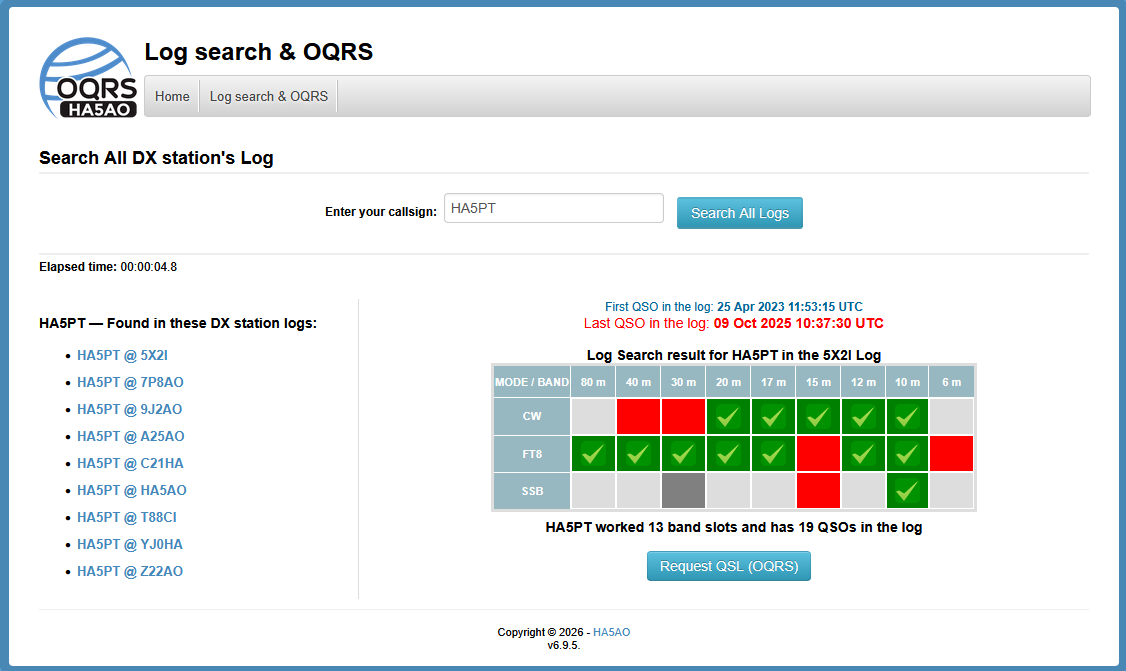Follow the HA5AO link in the footer

click(x=611, y=632)
